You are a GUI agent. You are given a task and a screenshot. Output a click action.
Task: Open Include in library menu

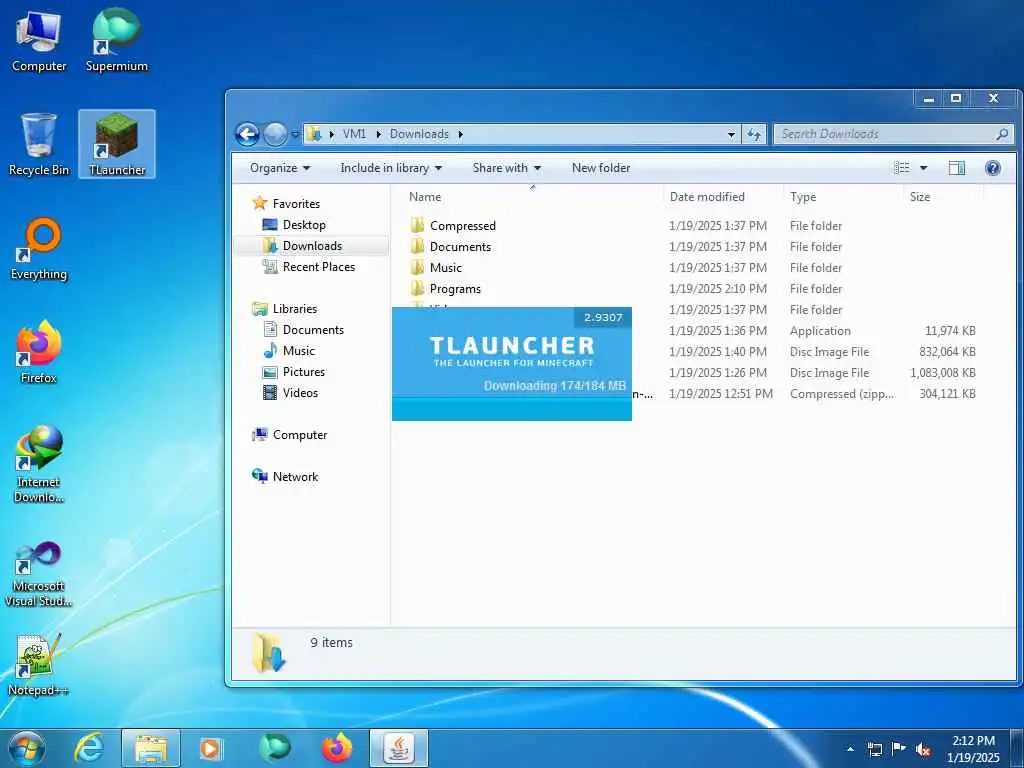pos(391,168)
